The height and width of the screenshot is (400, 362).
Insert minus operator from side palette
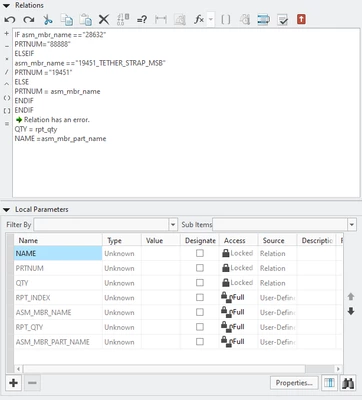click(6, 46)
